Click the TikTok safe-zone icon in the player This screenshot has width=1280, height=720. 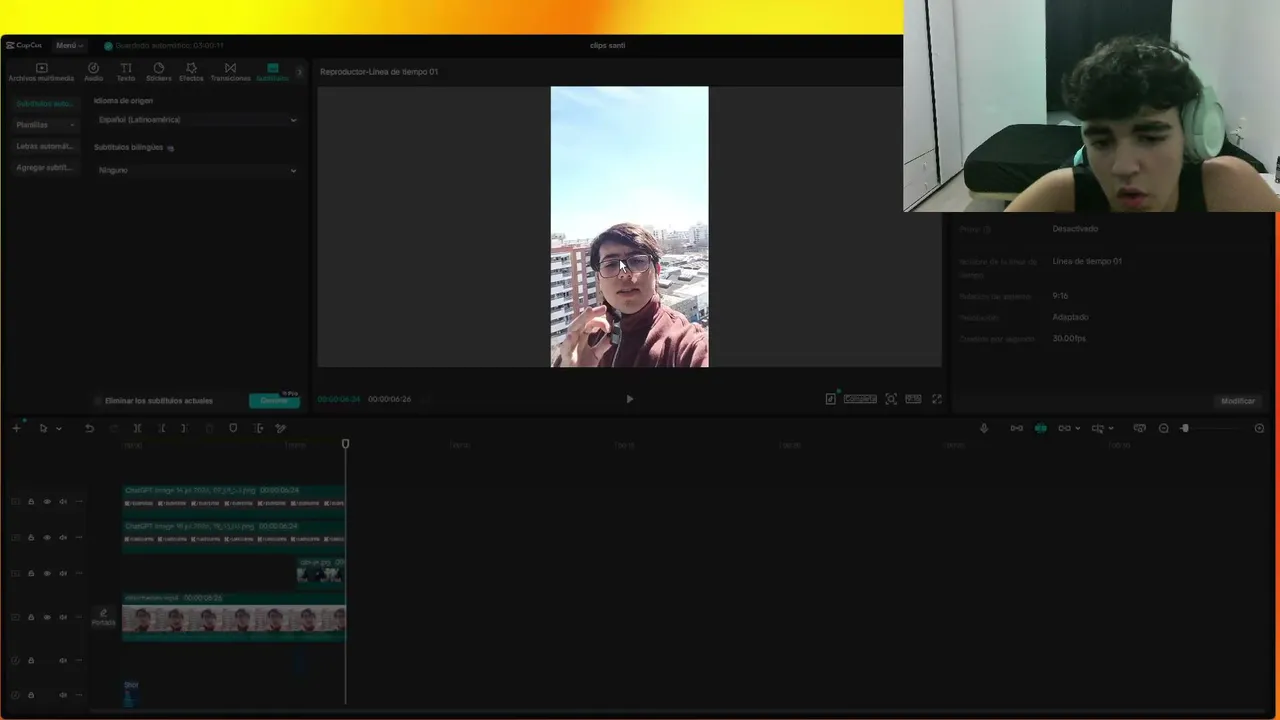coord(830,399)
